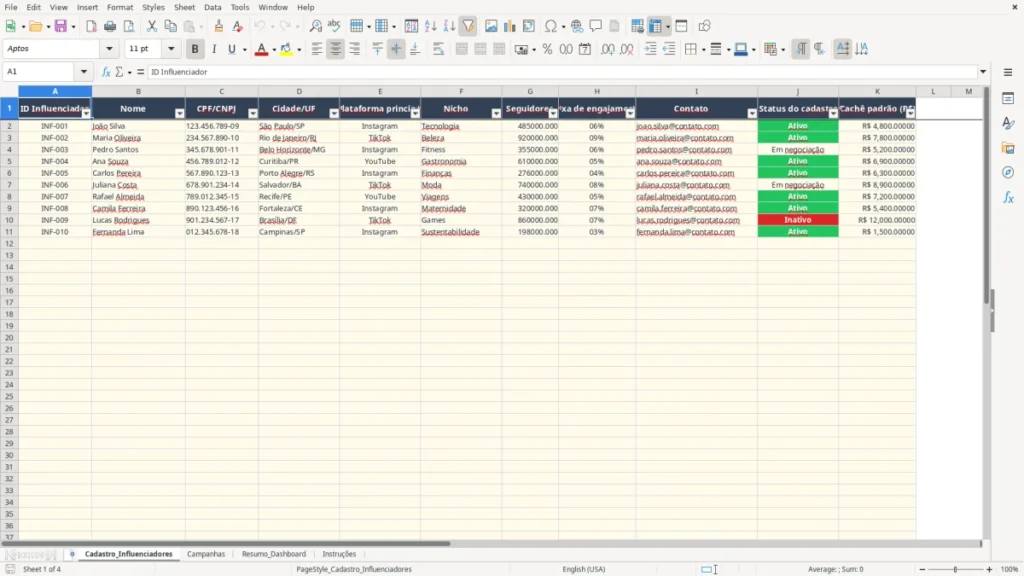Center text horizontally

click(336, 49)
